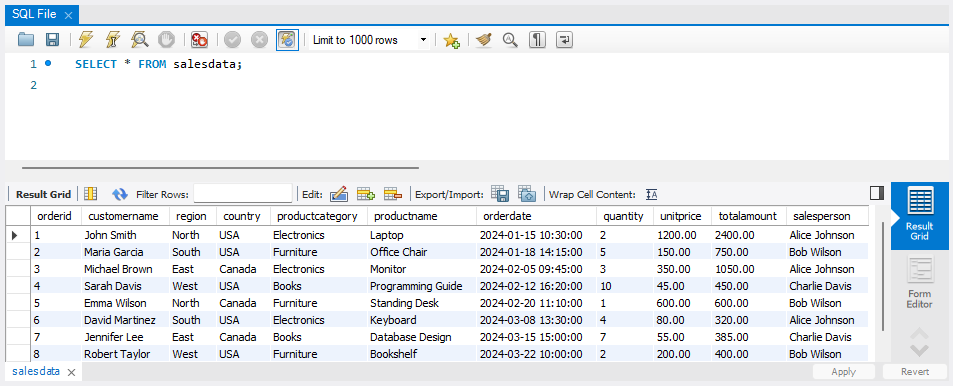Click the editor horizontal scrollbar
Screen dimensions: 953x386
(x=220, y=167)
